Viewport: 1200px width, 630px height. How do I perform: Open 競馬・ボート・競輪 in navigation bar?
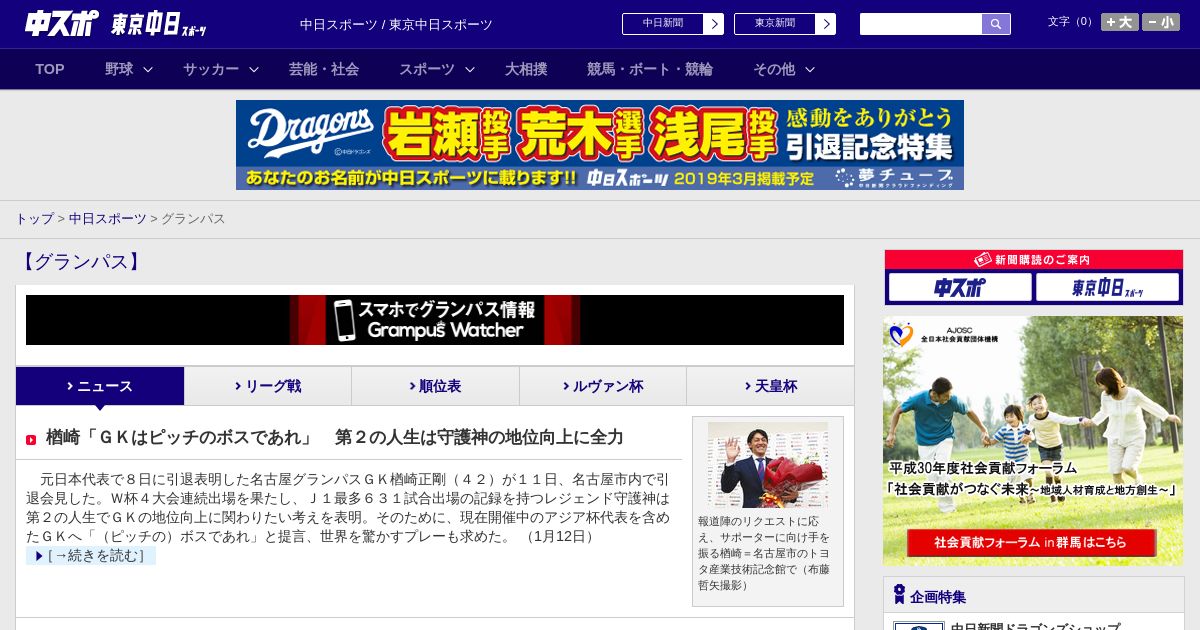point(650,69)
